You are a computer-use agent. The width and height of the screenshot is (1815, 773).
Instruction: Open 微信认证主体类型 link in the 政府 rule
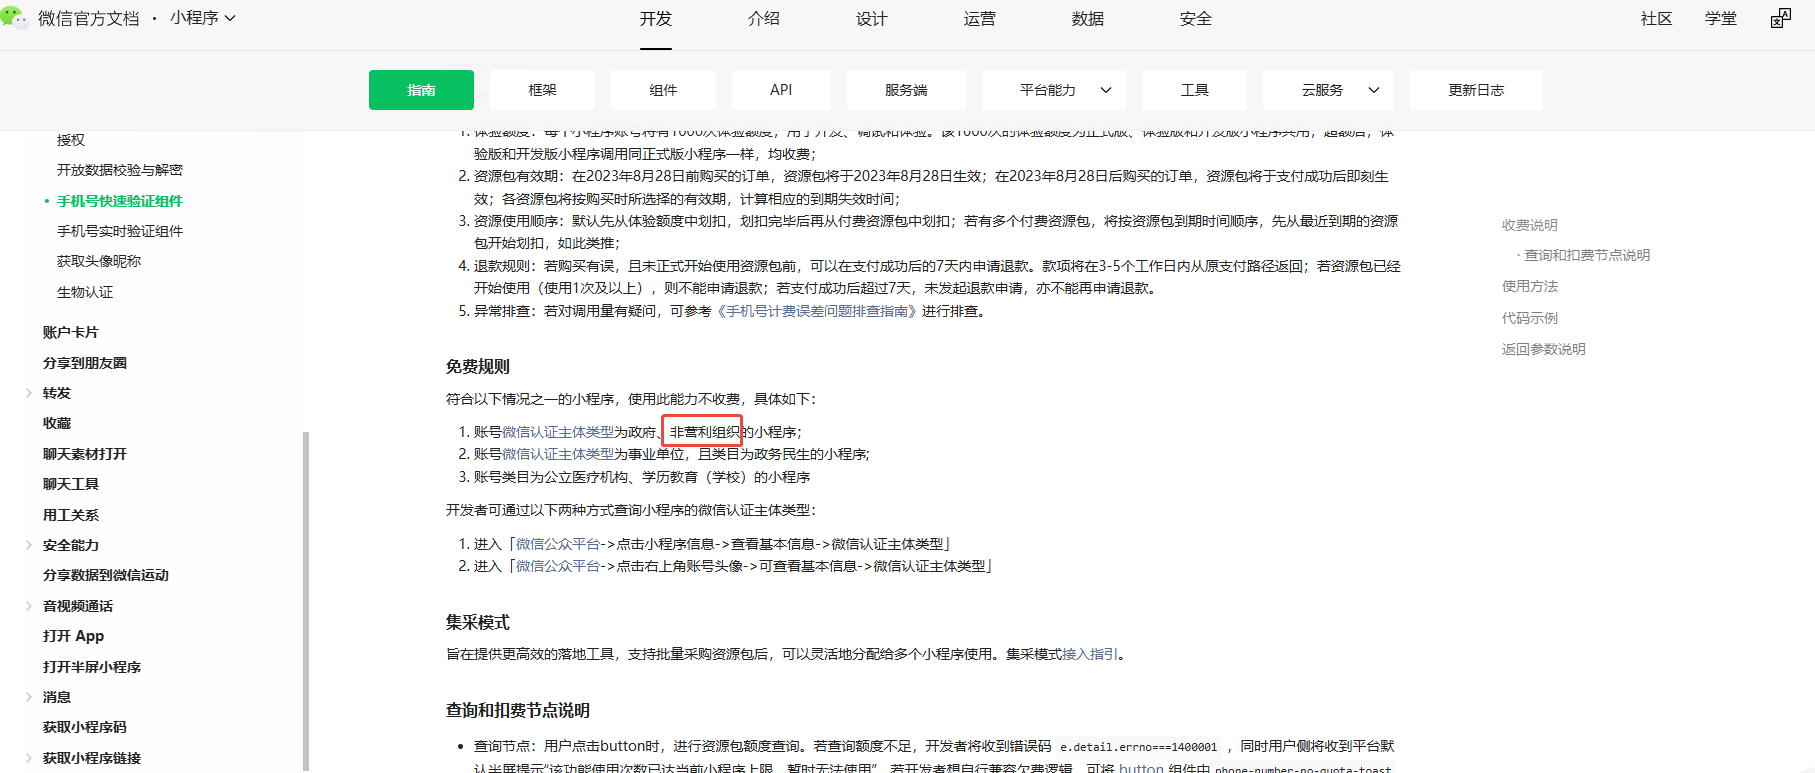[558, 432]
